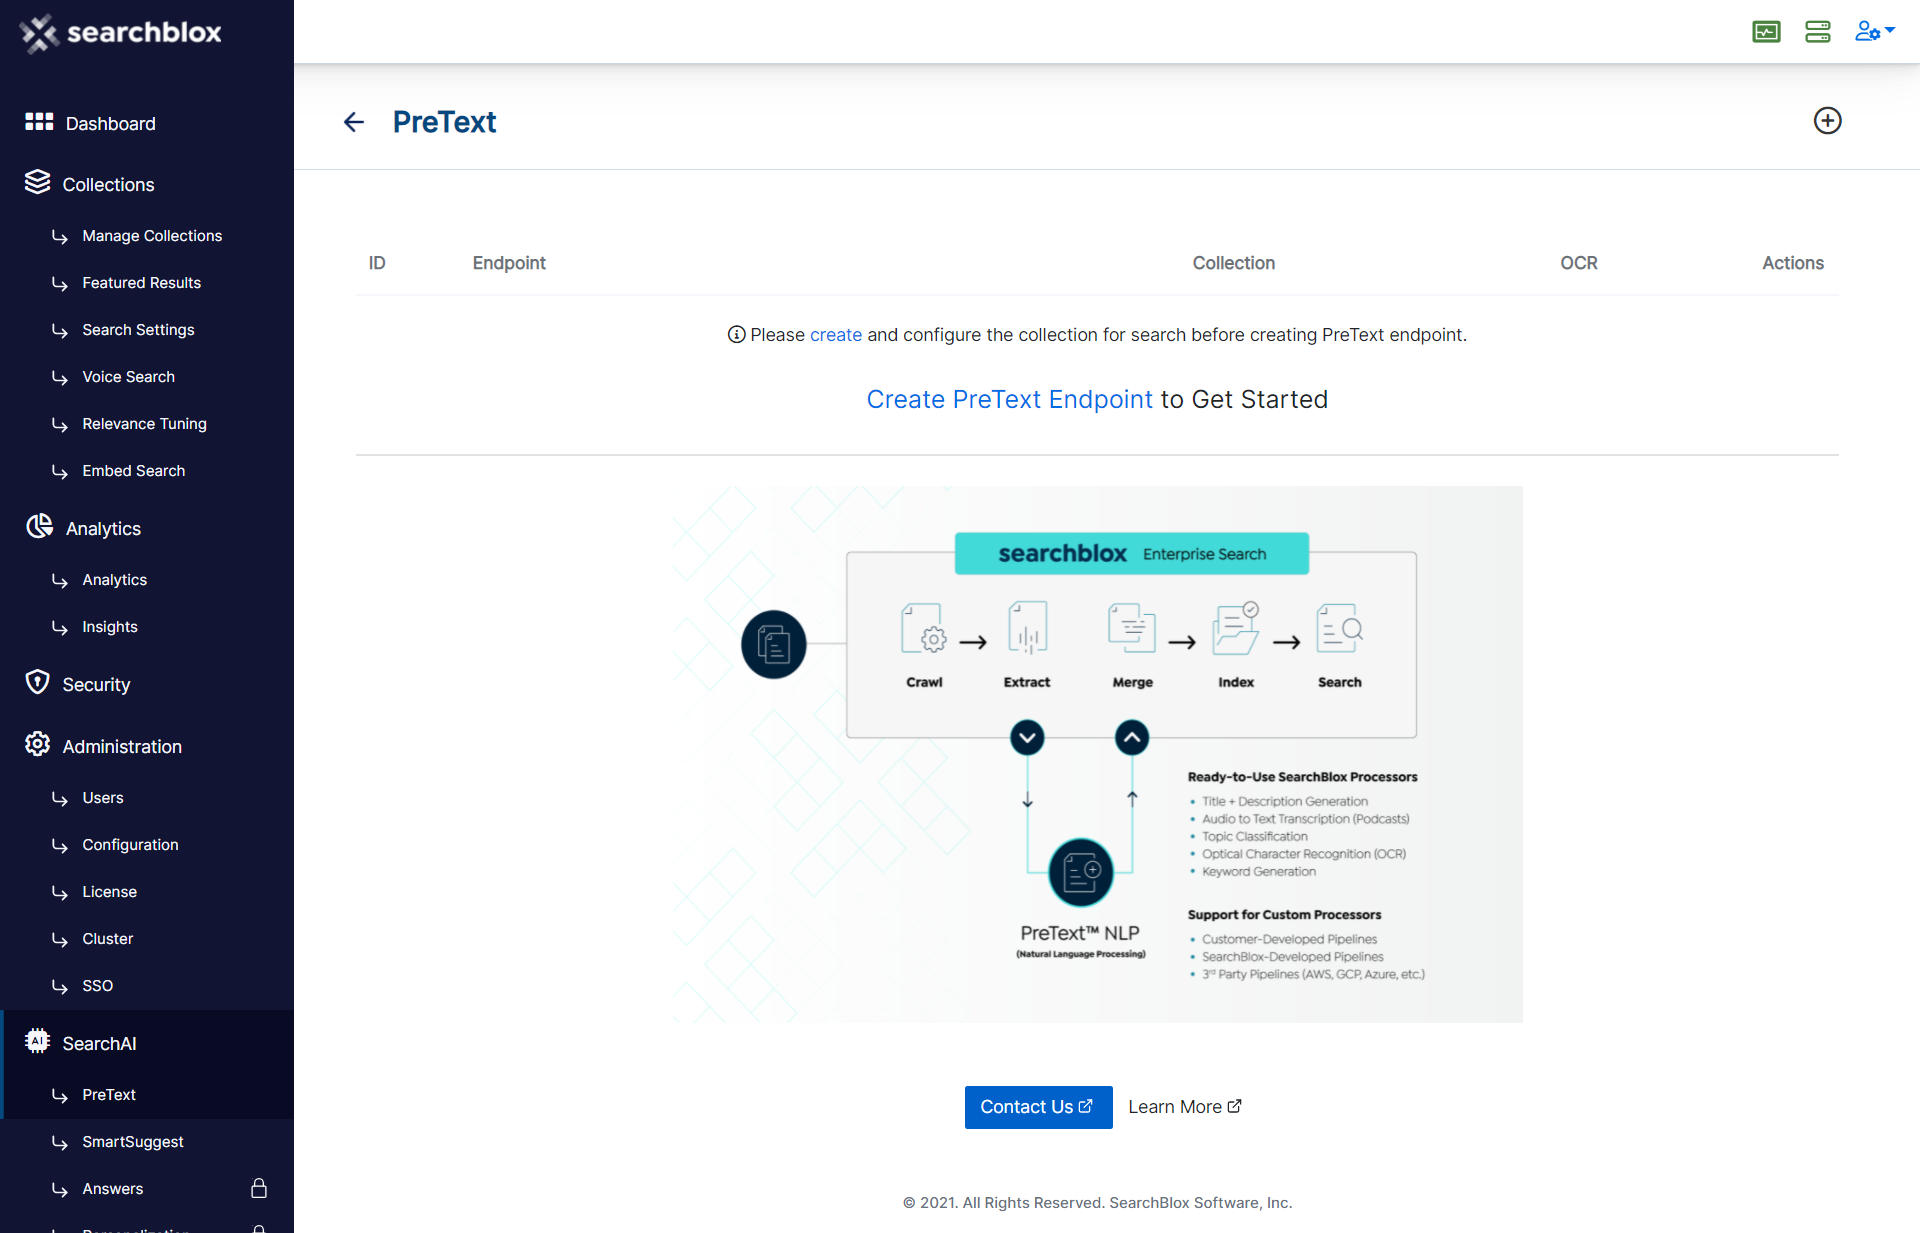
Task: Click the ID column header
Action: click(377, 263)
